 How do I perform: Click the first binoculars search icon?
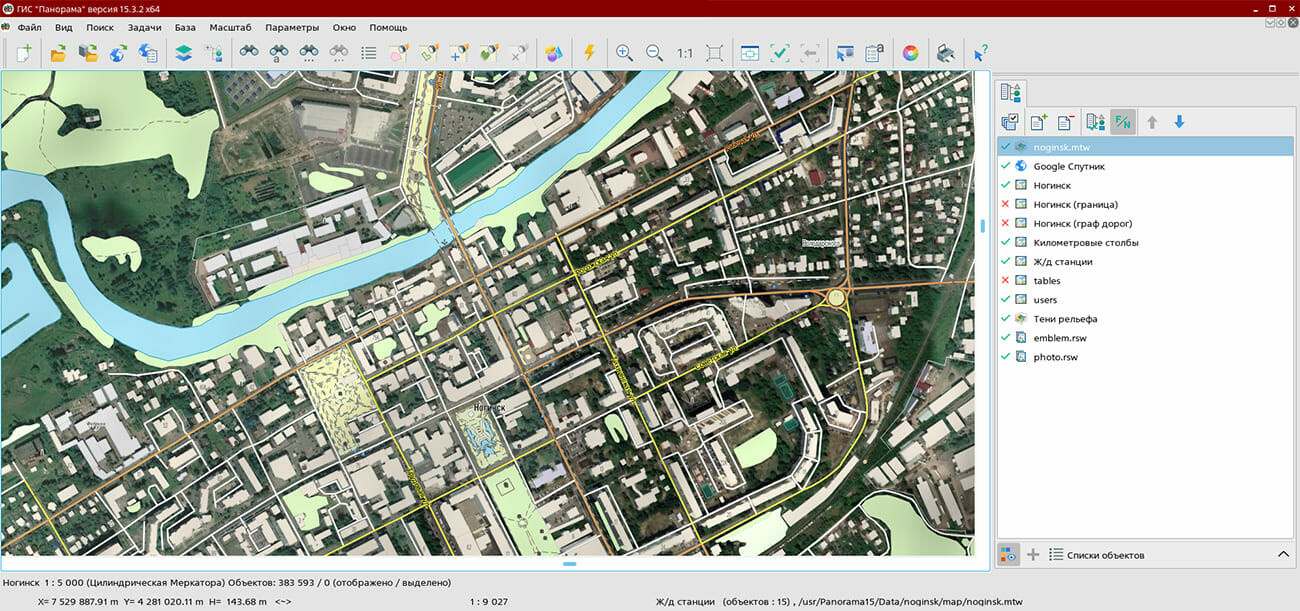pyautogui.click(x=249, y=53)
